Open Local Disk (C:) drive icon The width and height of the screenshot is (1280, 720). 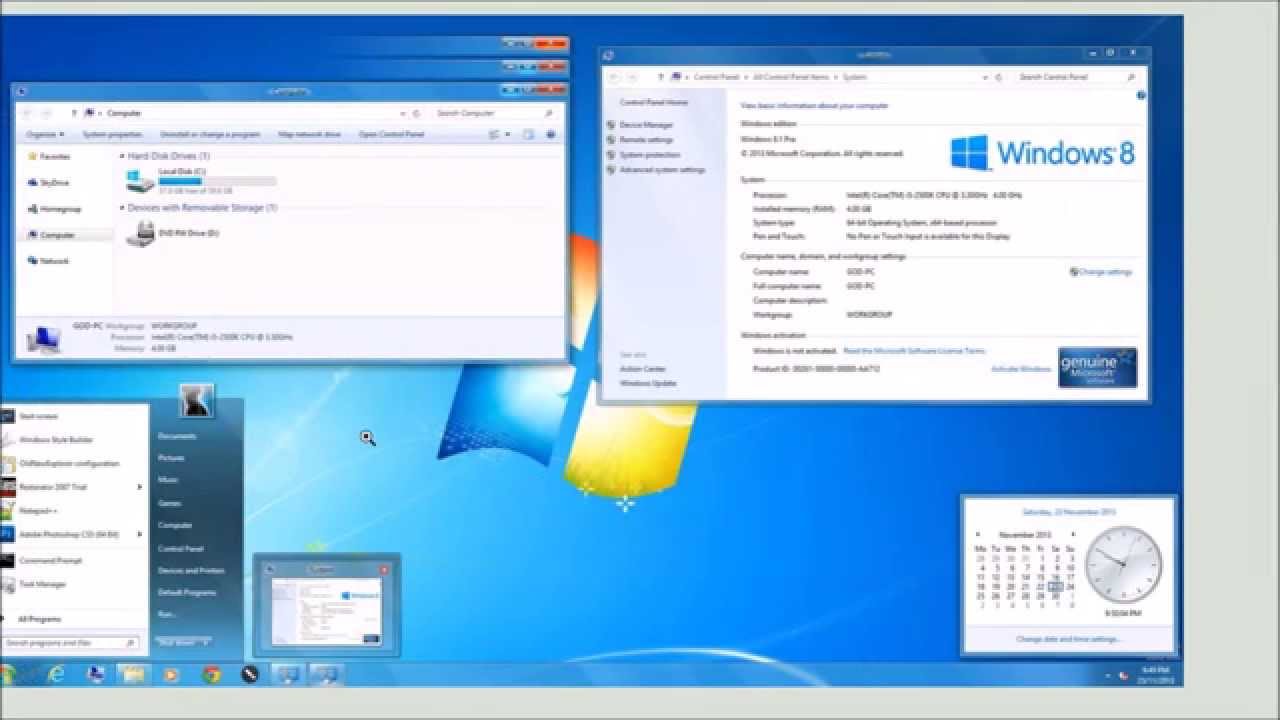[140, 181]
